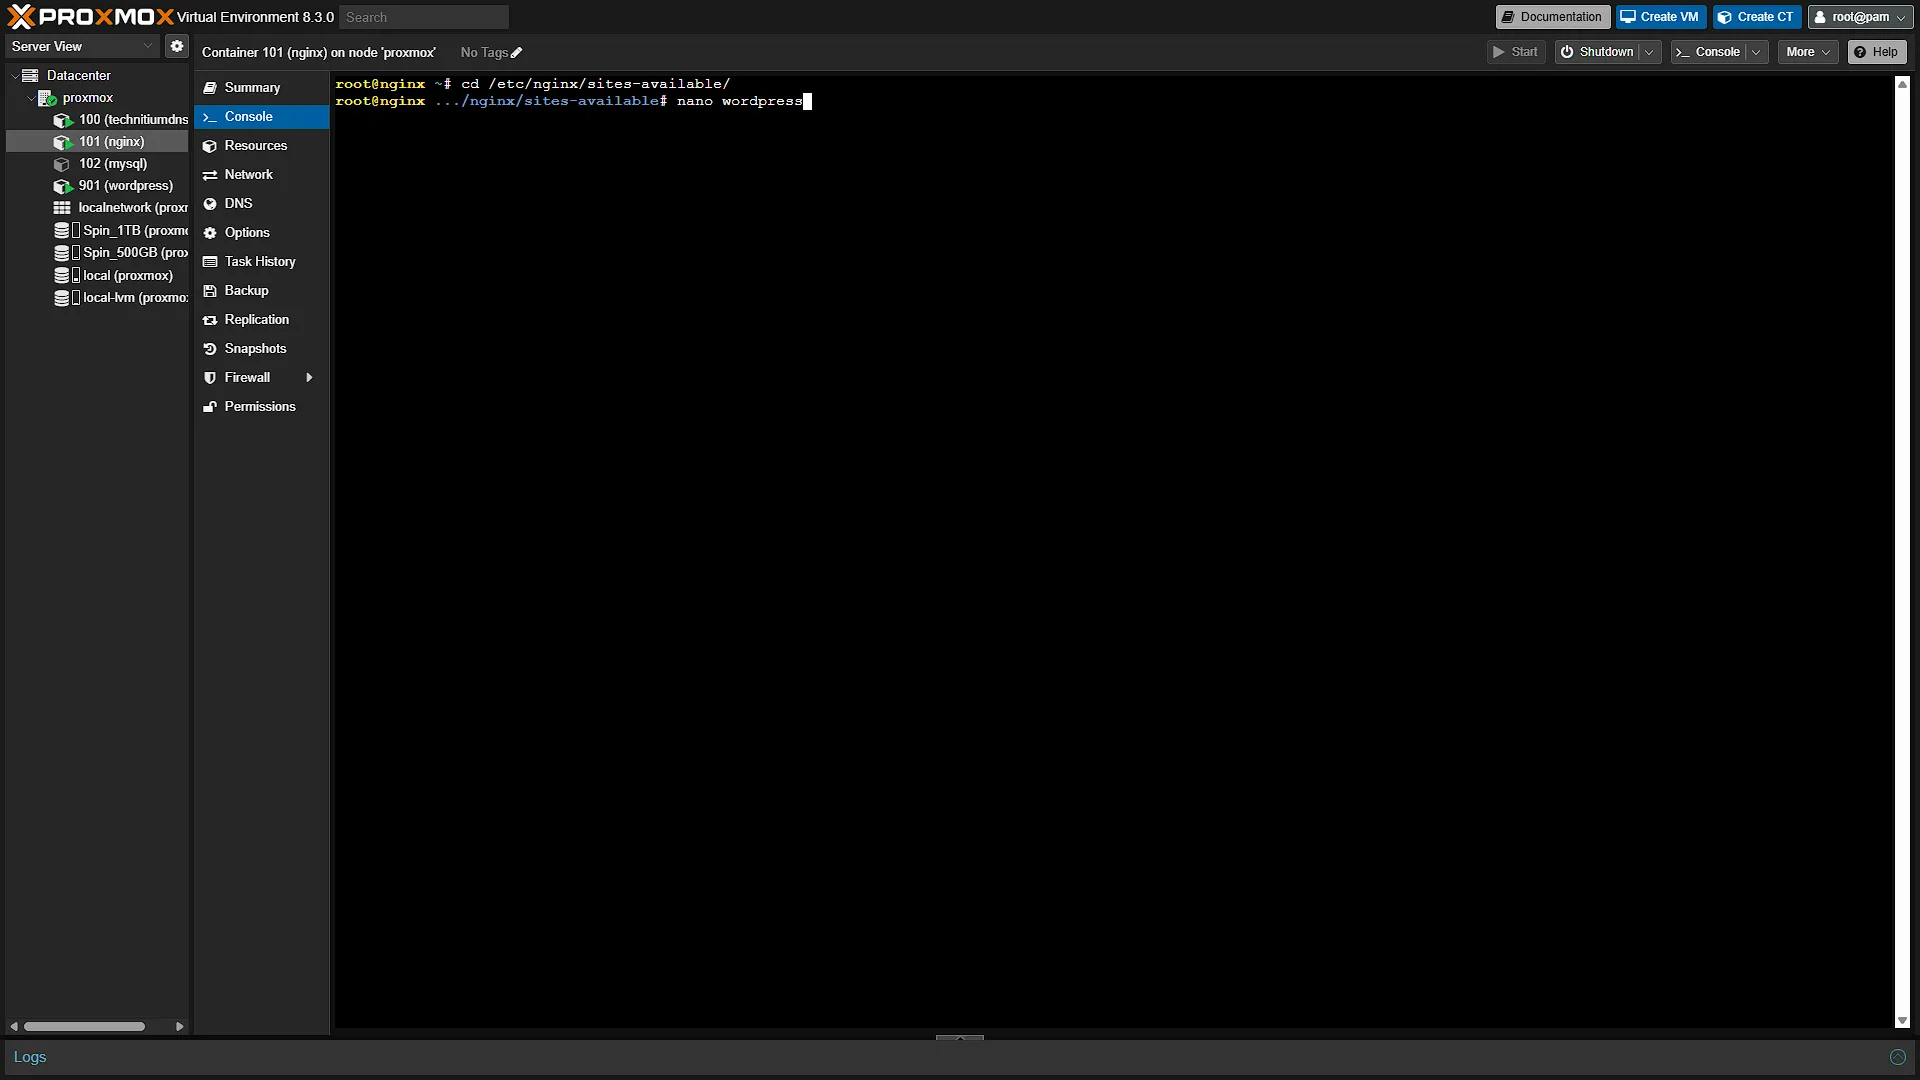Screen dimensions: 1920x1080
Task: Open the Network settings panel
Action: (261, 175)
